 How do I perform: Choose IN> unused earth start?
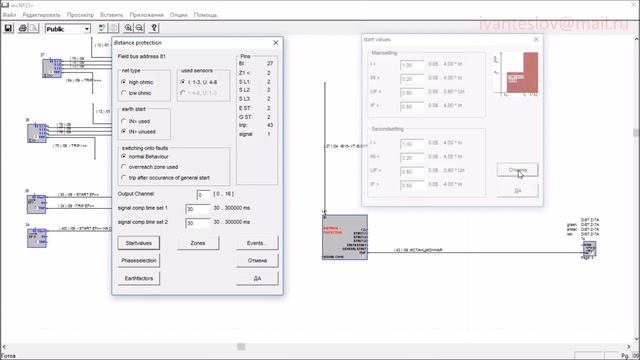pos(138,132)
